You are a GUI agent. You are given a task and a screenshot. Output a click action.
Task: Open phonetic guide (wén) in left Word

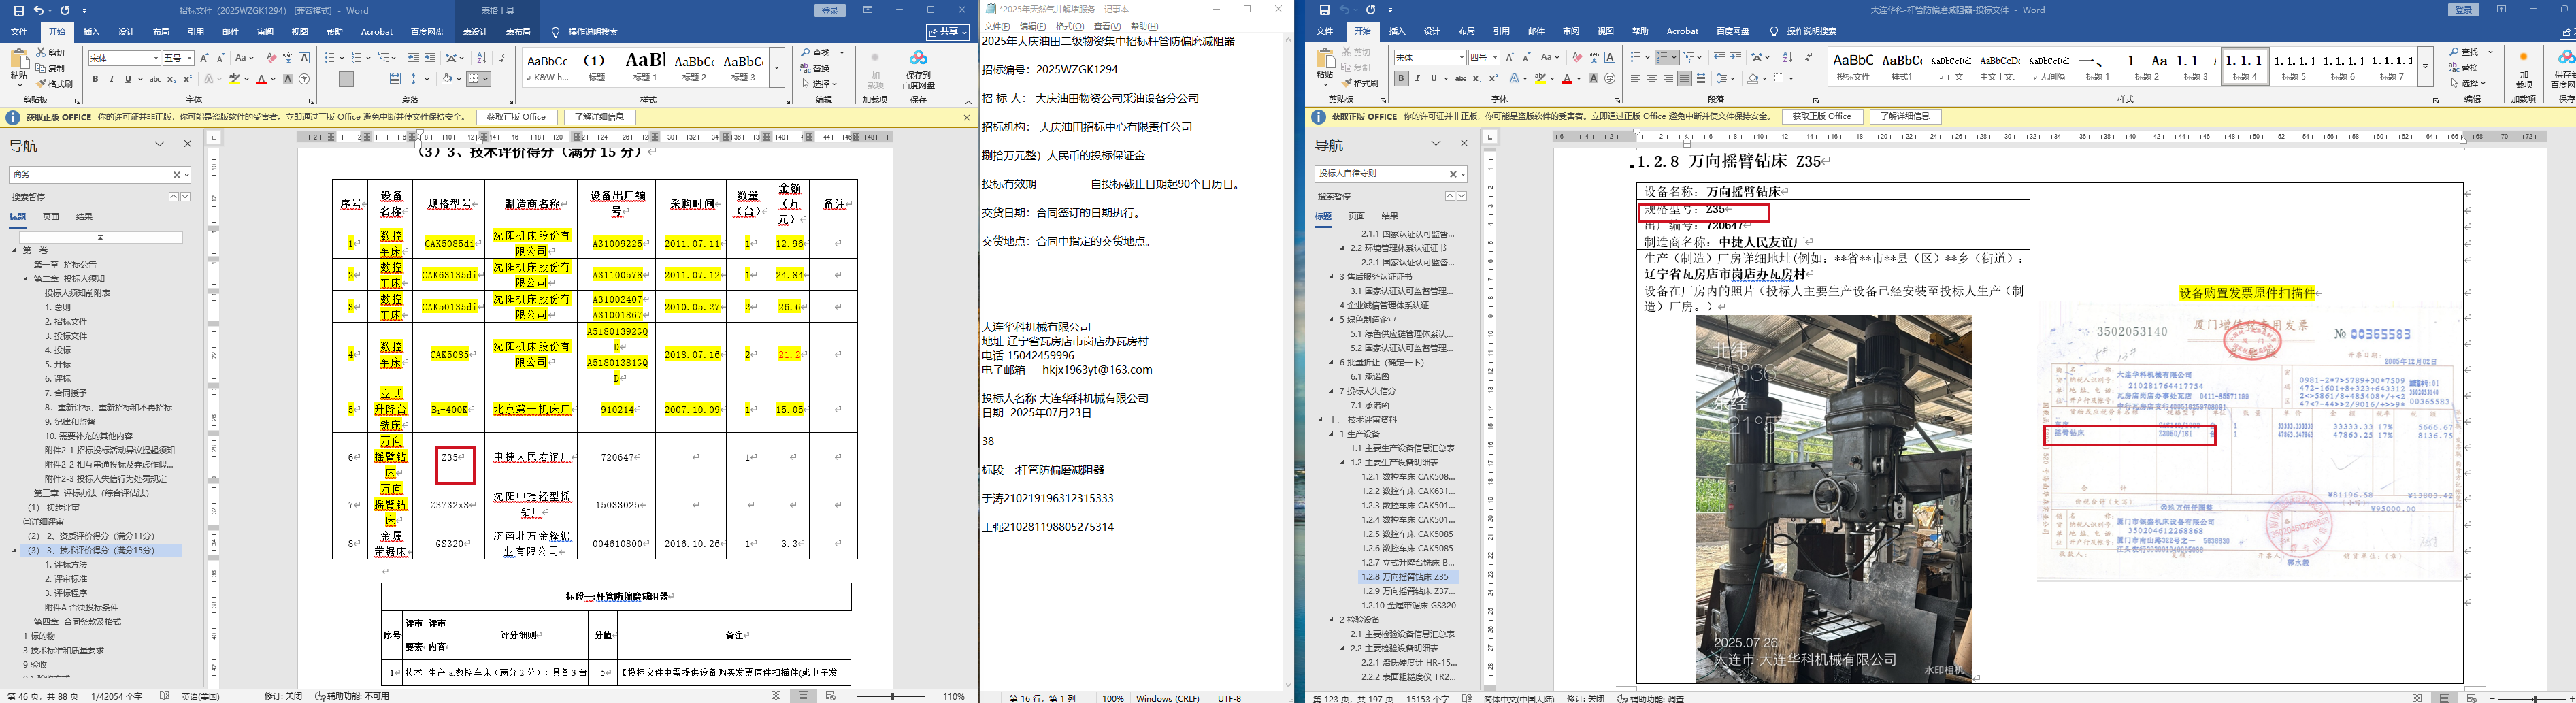[x=288, y=58]
